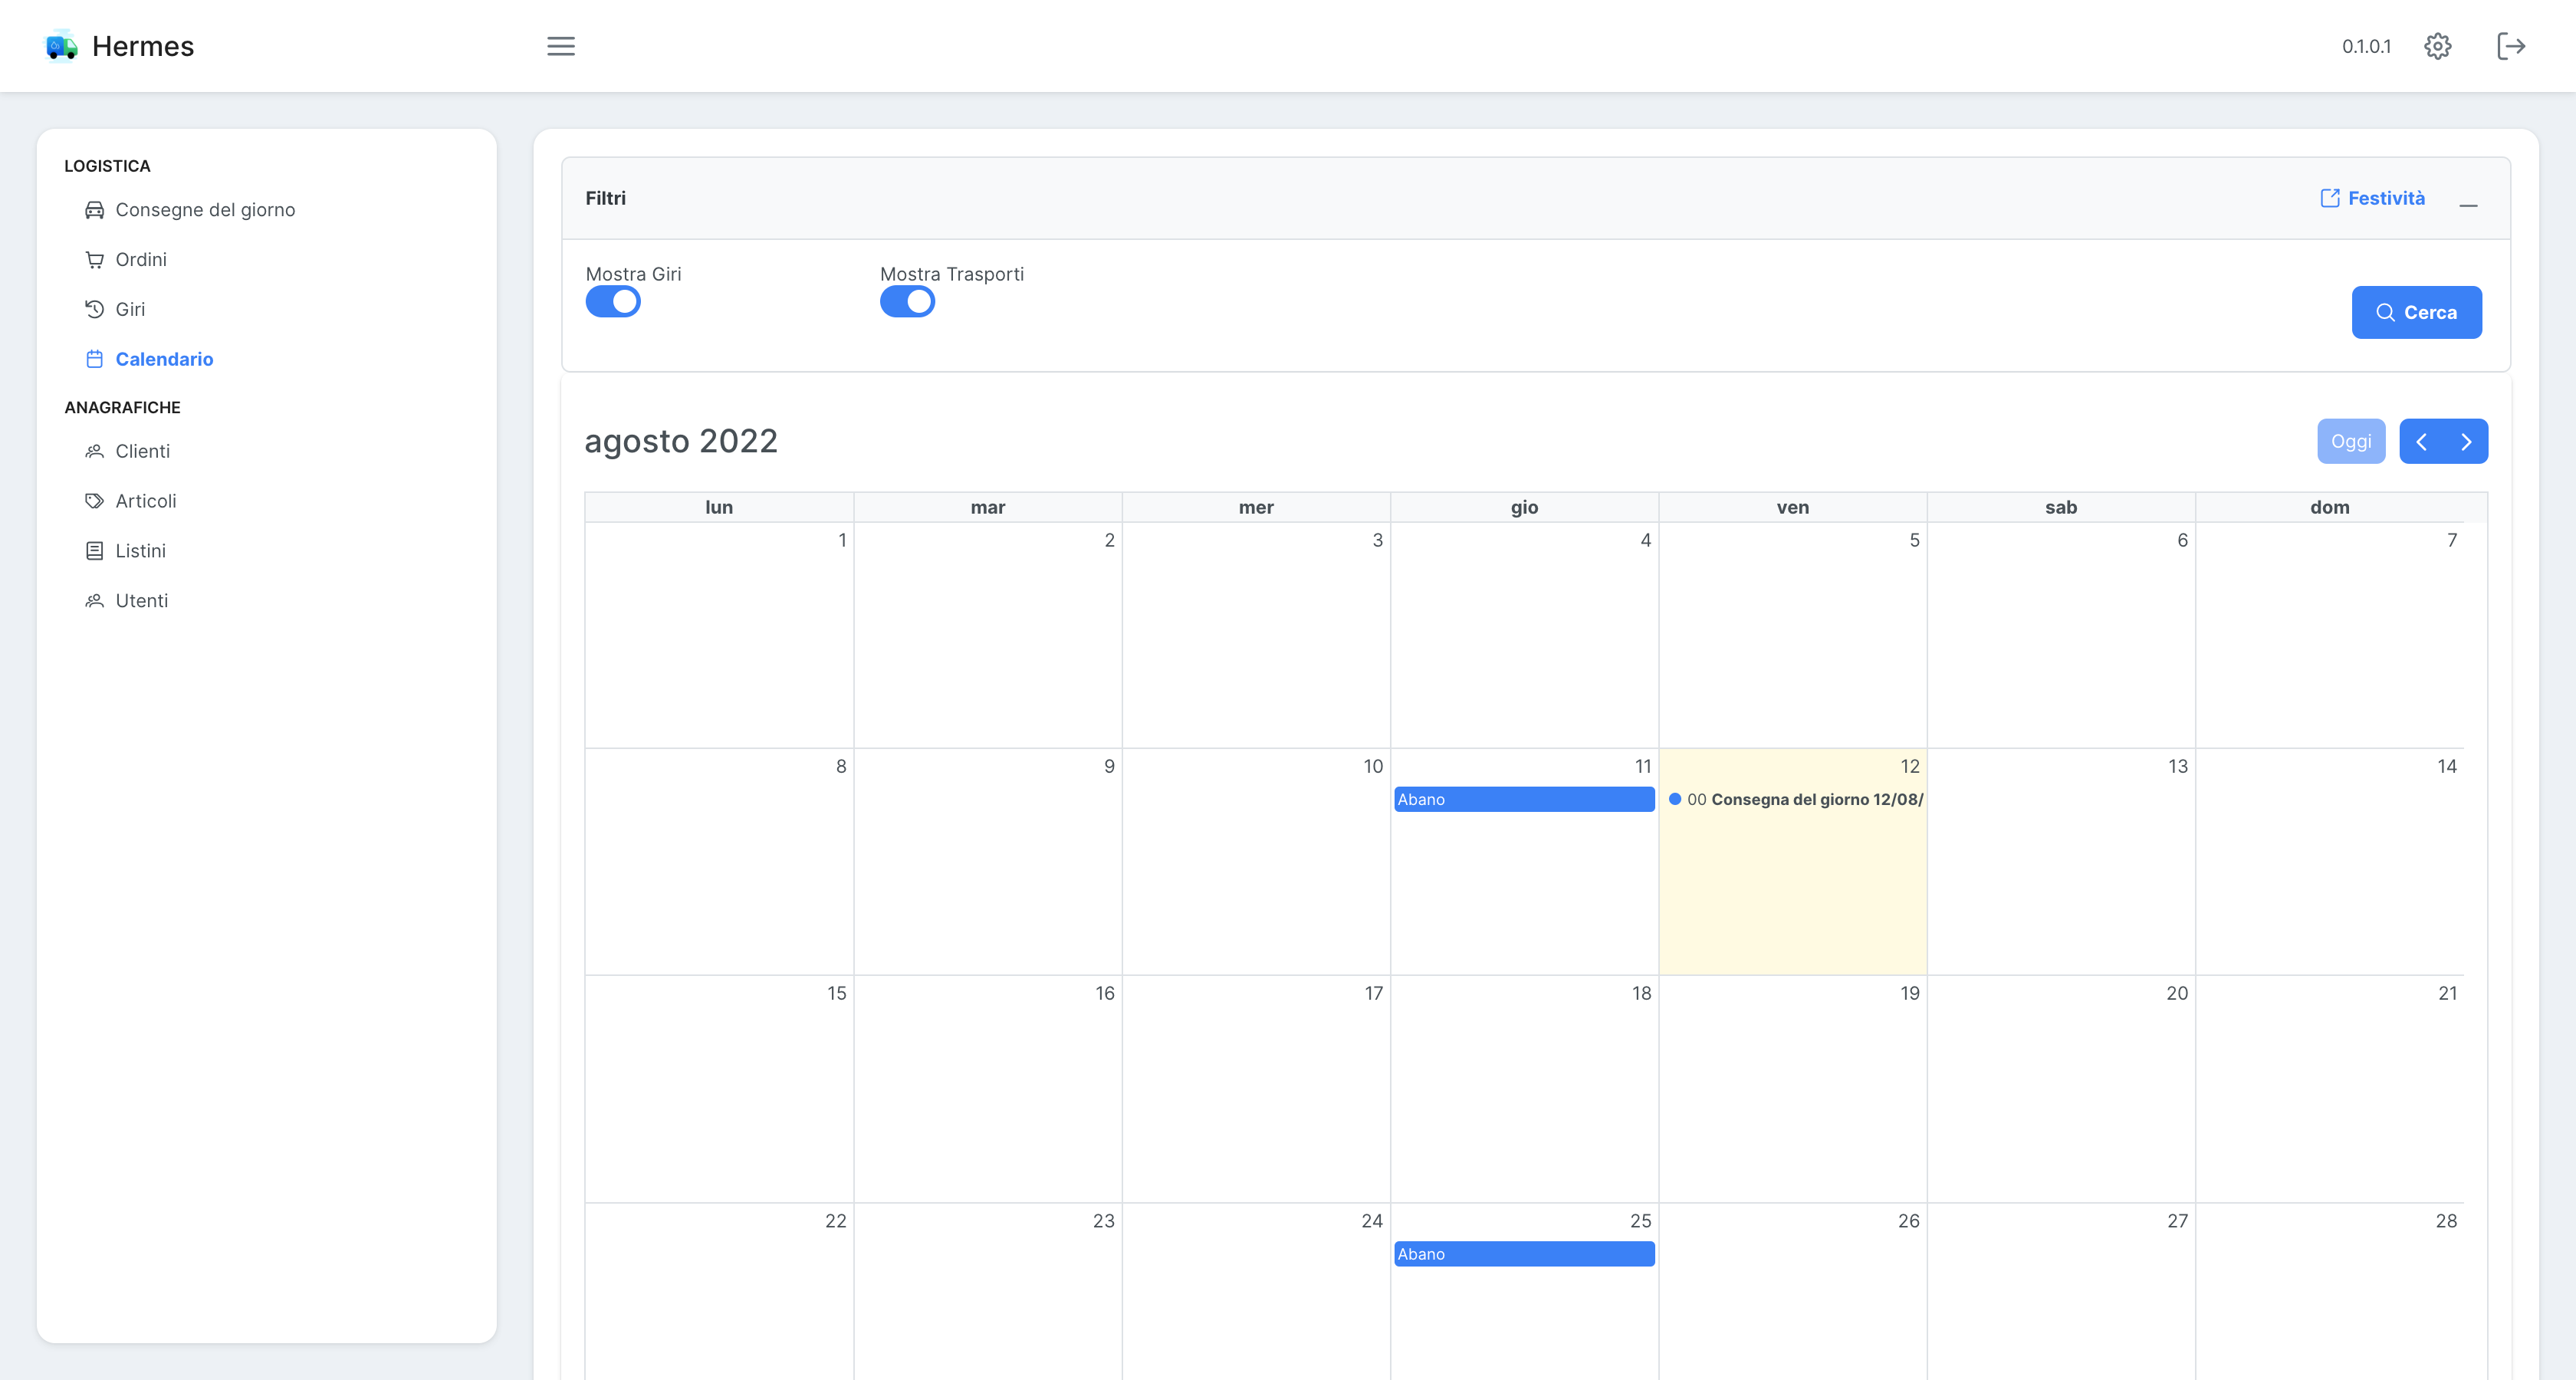Collapse the Filtri panel

point(2468,204)
